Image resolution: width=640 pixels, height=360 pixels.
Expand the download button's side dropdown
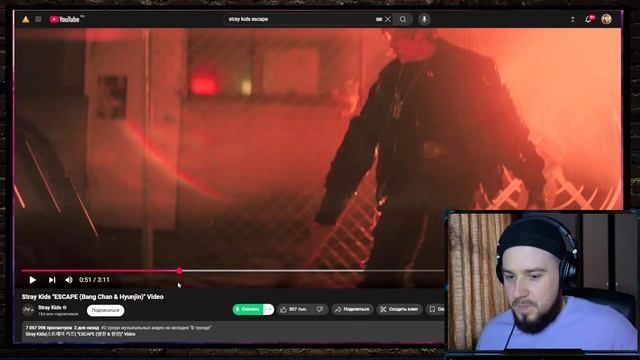[269, 309]
